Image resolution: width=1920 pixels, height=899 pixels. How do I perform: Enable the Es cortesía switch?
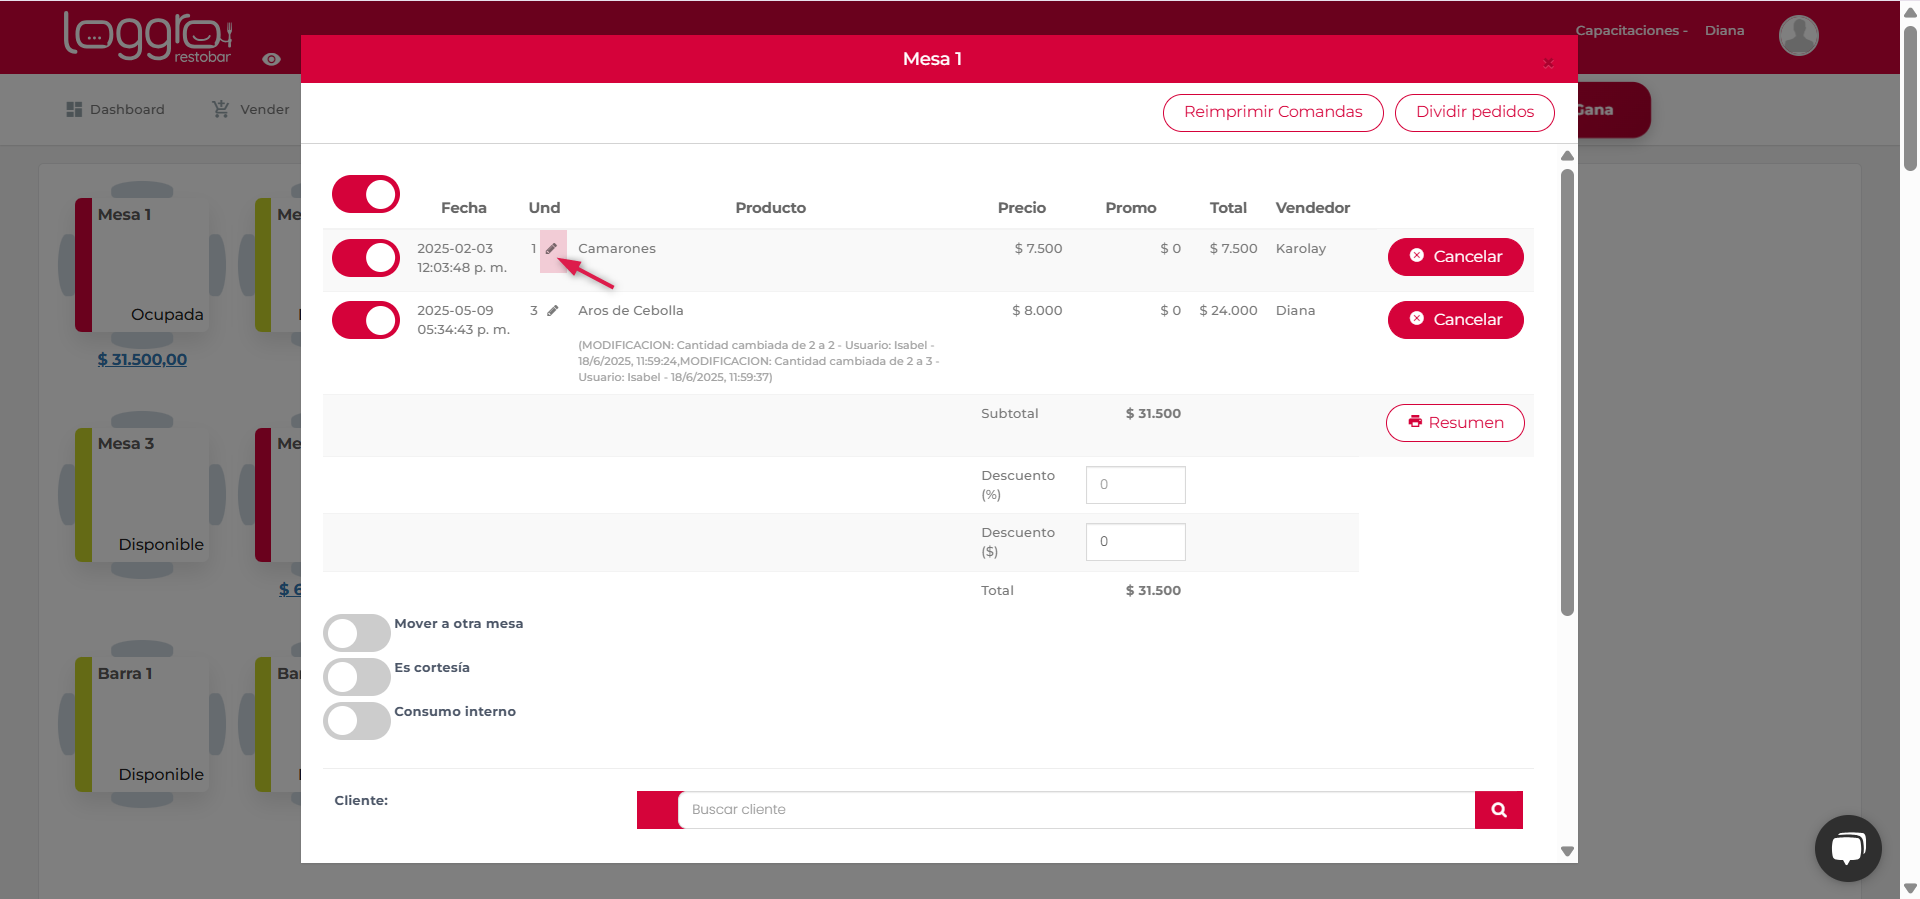pos(357,677)
